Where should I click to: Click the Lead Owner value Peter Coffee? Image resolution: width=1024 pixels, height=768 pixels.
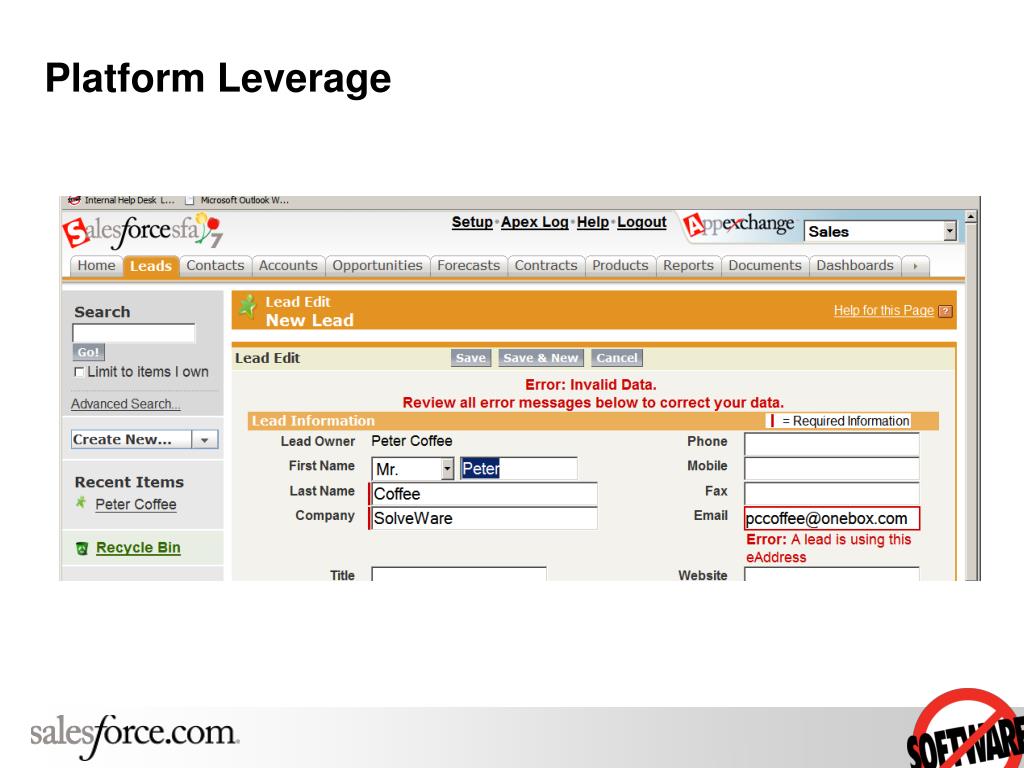(x=411, y=441)
